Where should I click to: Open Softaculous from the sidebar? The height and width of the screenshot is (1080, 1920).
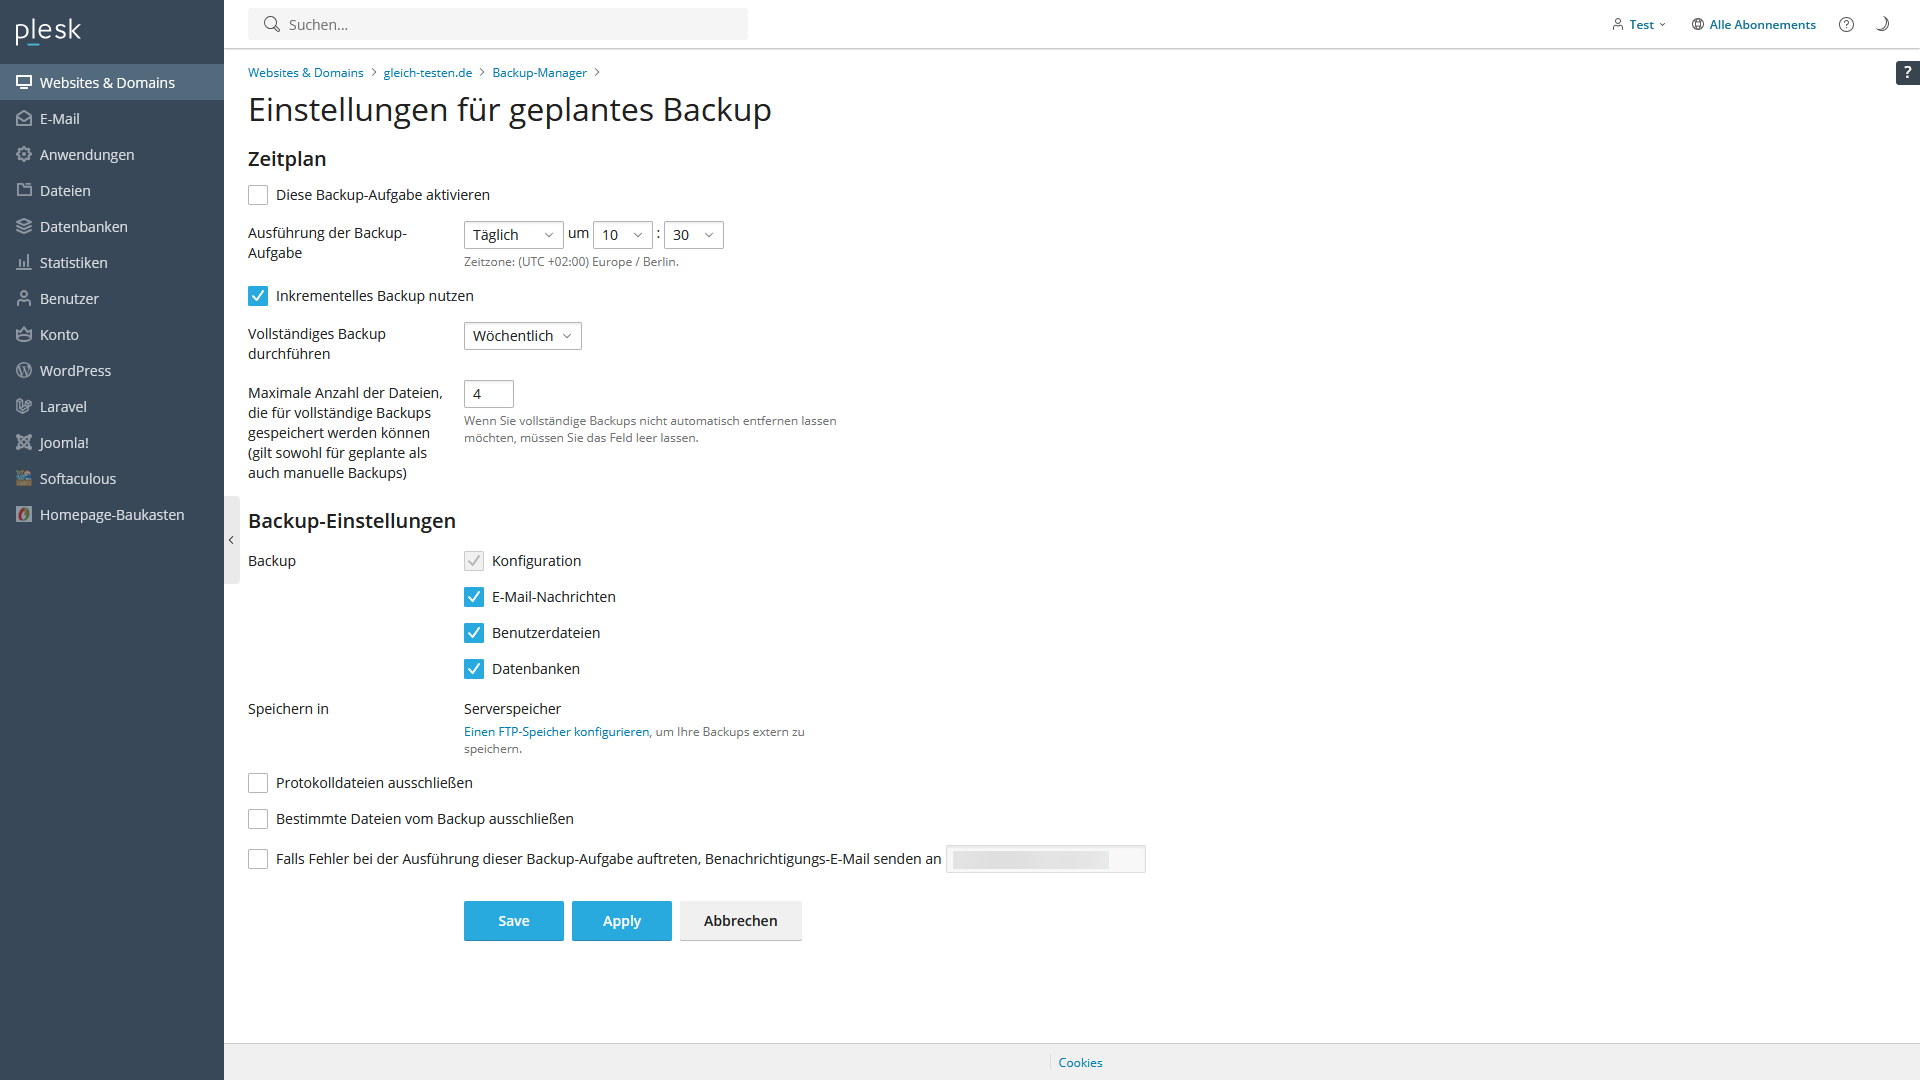point(77,478)
